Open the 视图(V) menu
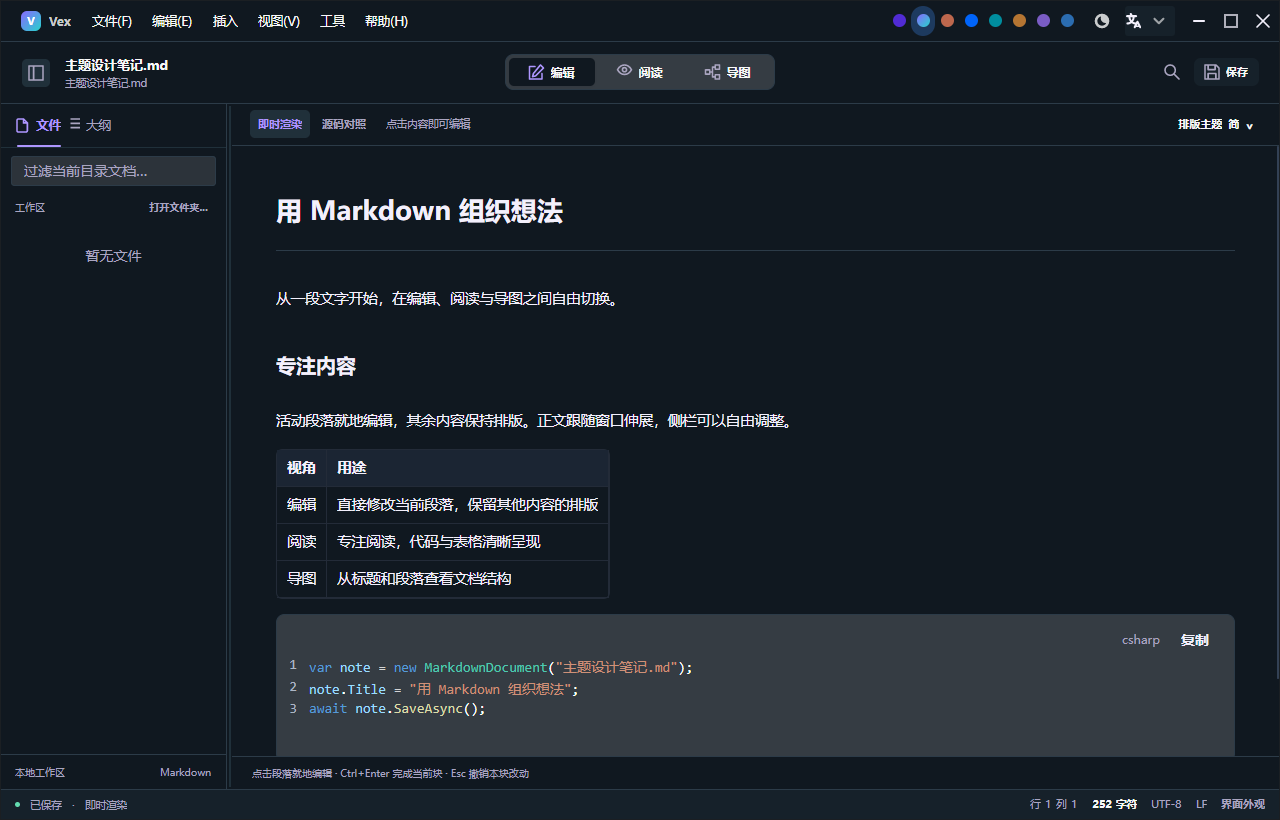 [279, 21]
